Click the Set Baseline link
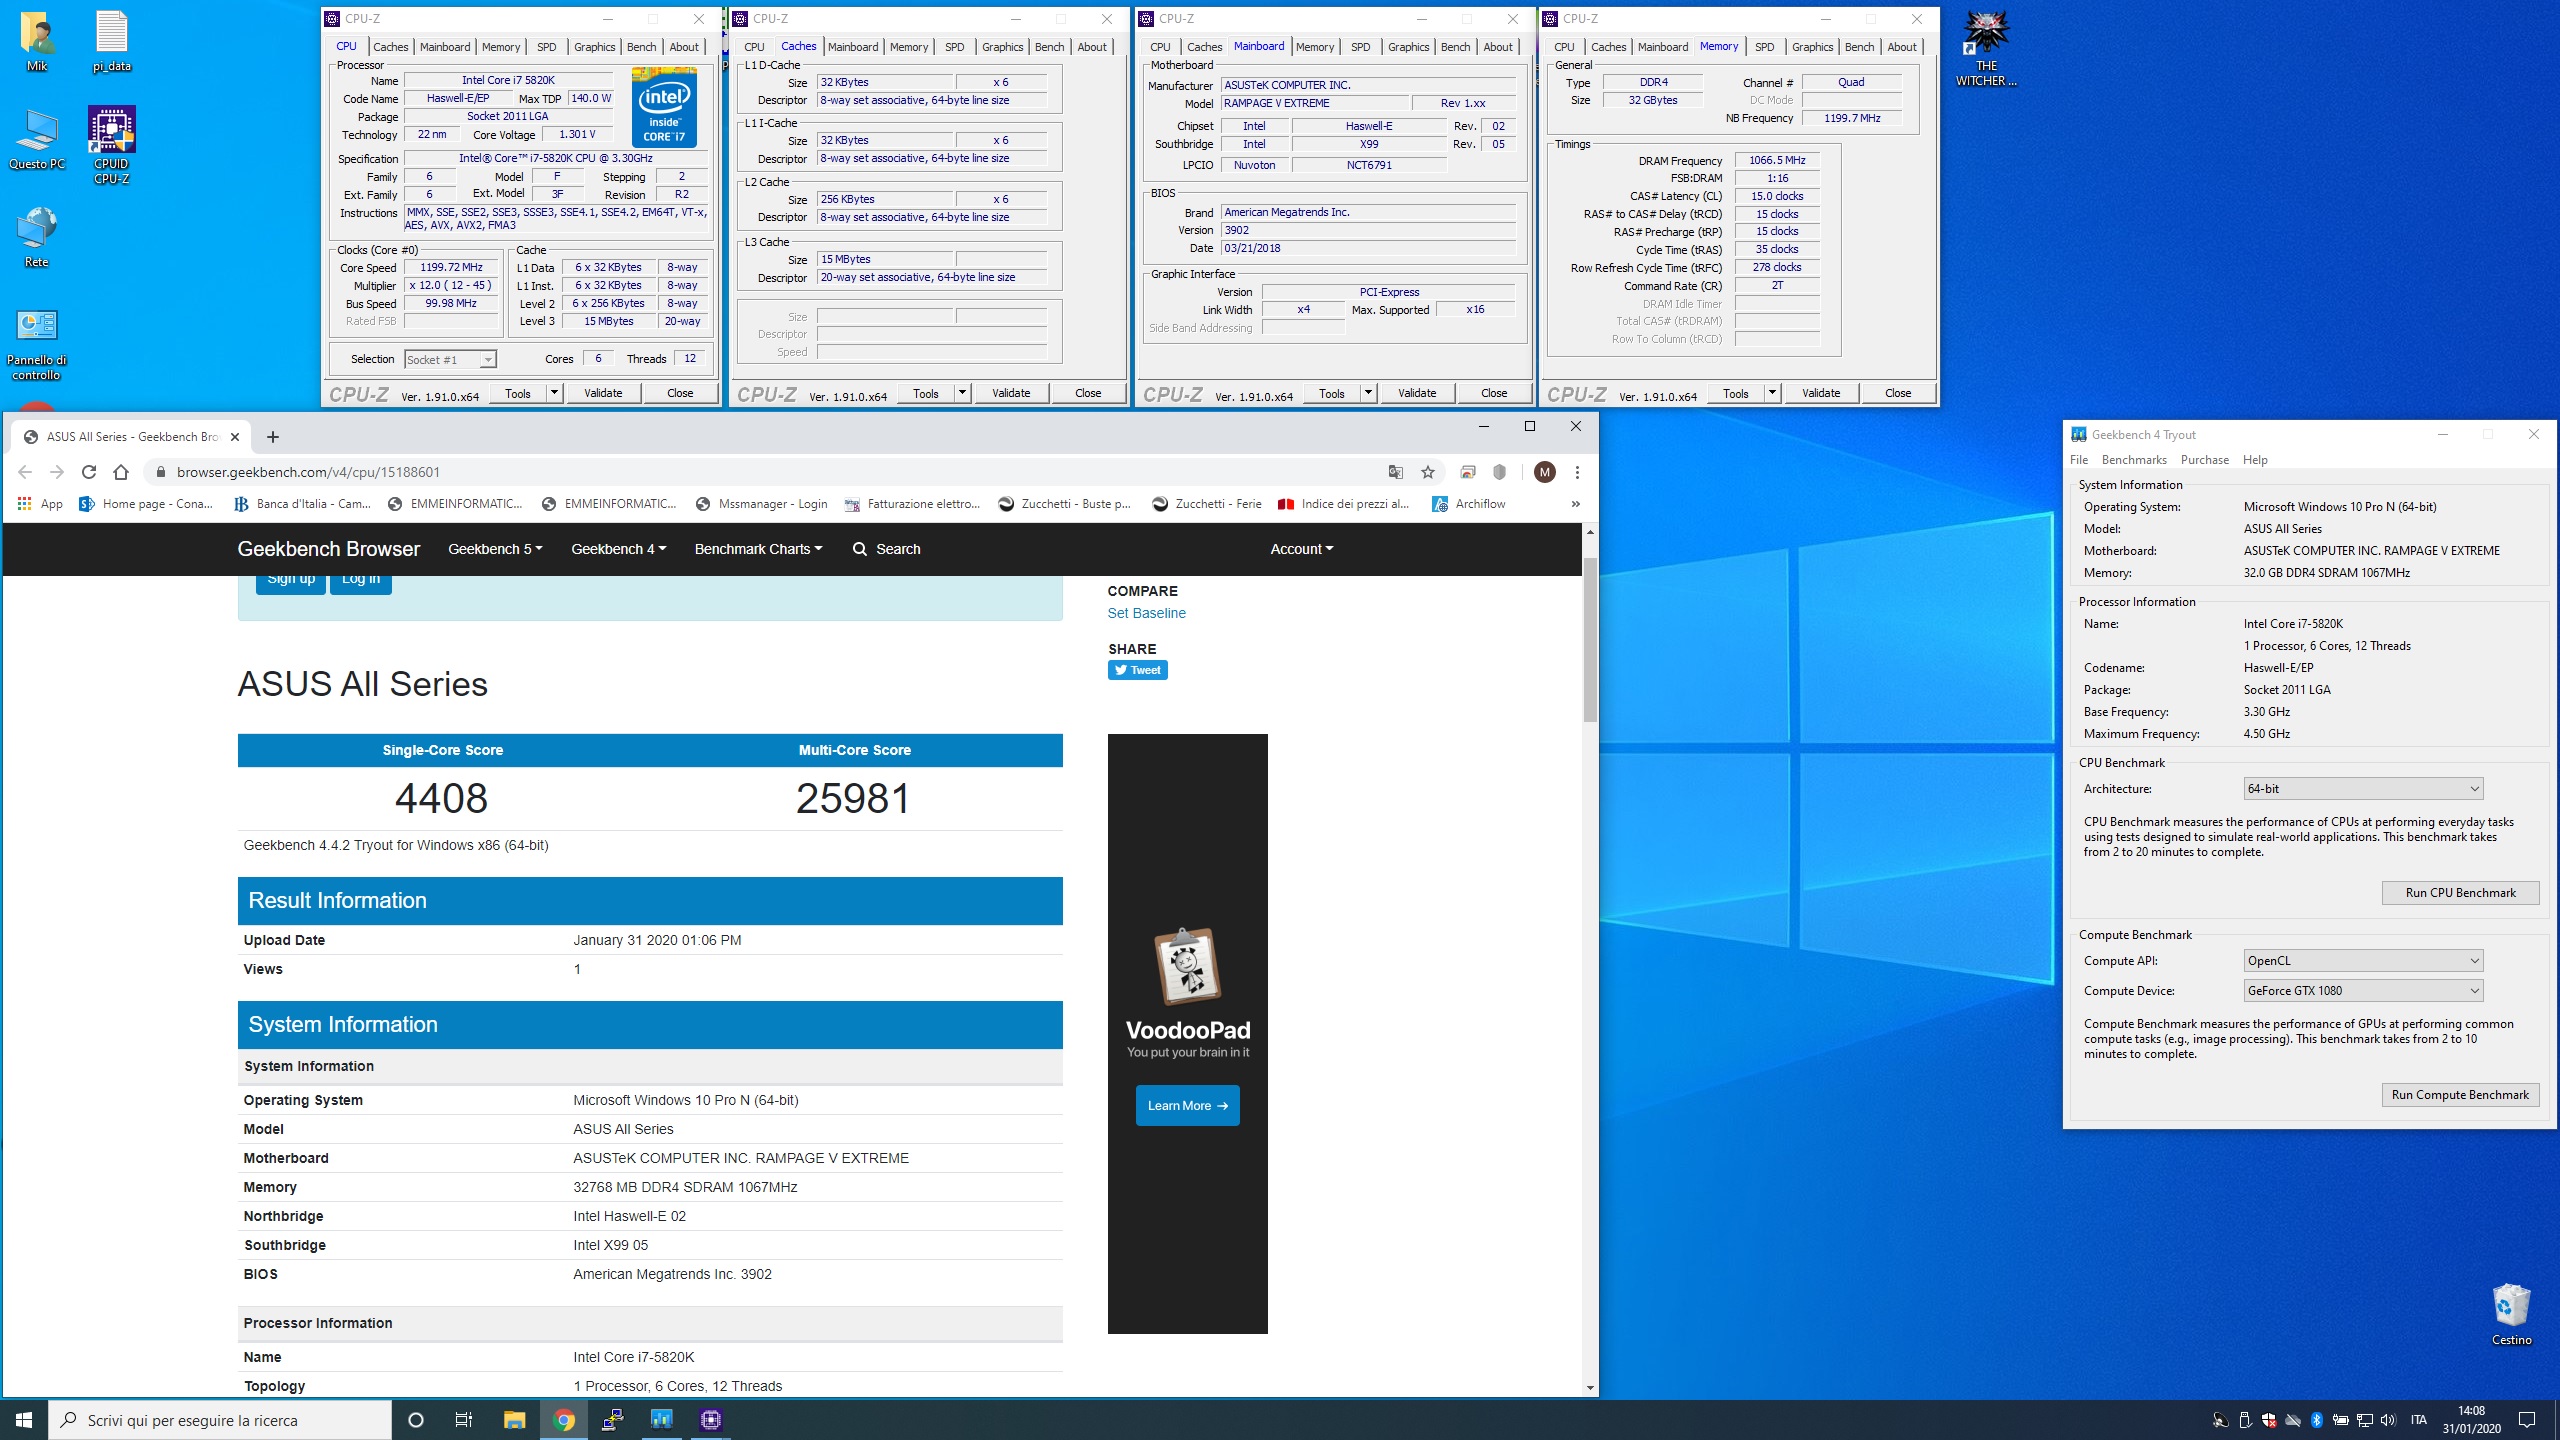The width and height of the screenshot is (2560, 1440). [x=1146, y=613]
